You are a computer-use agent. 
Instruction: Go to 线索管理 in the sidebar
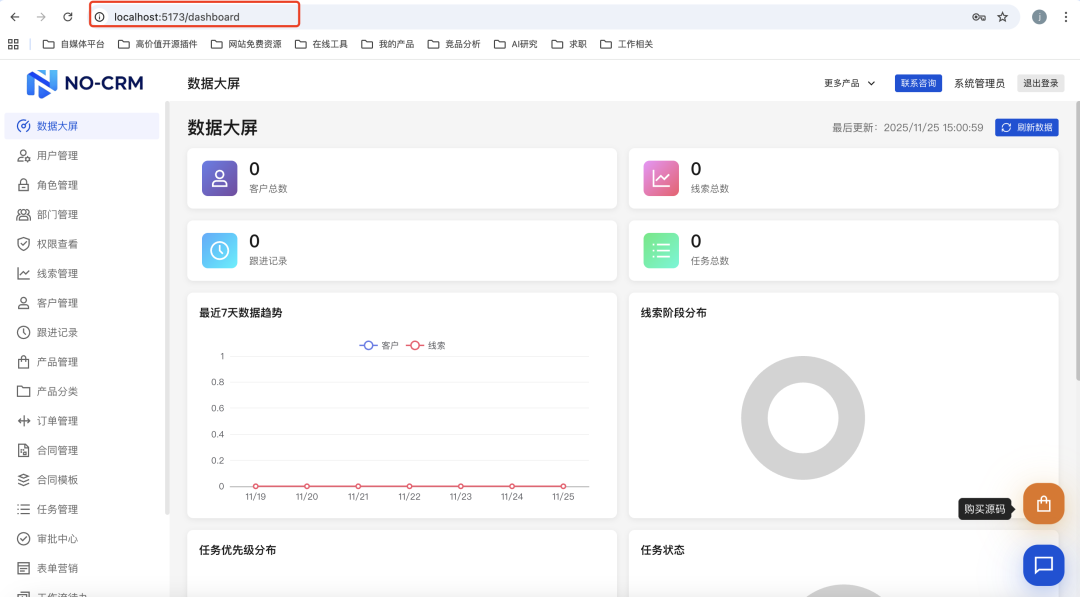click(82, 273)
